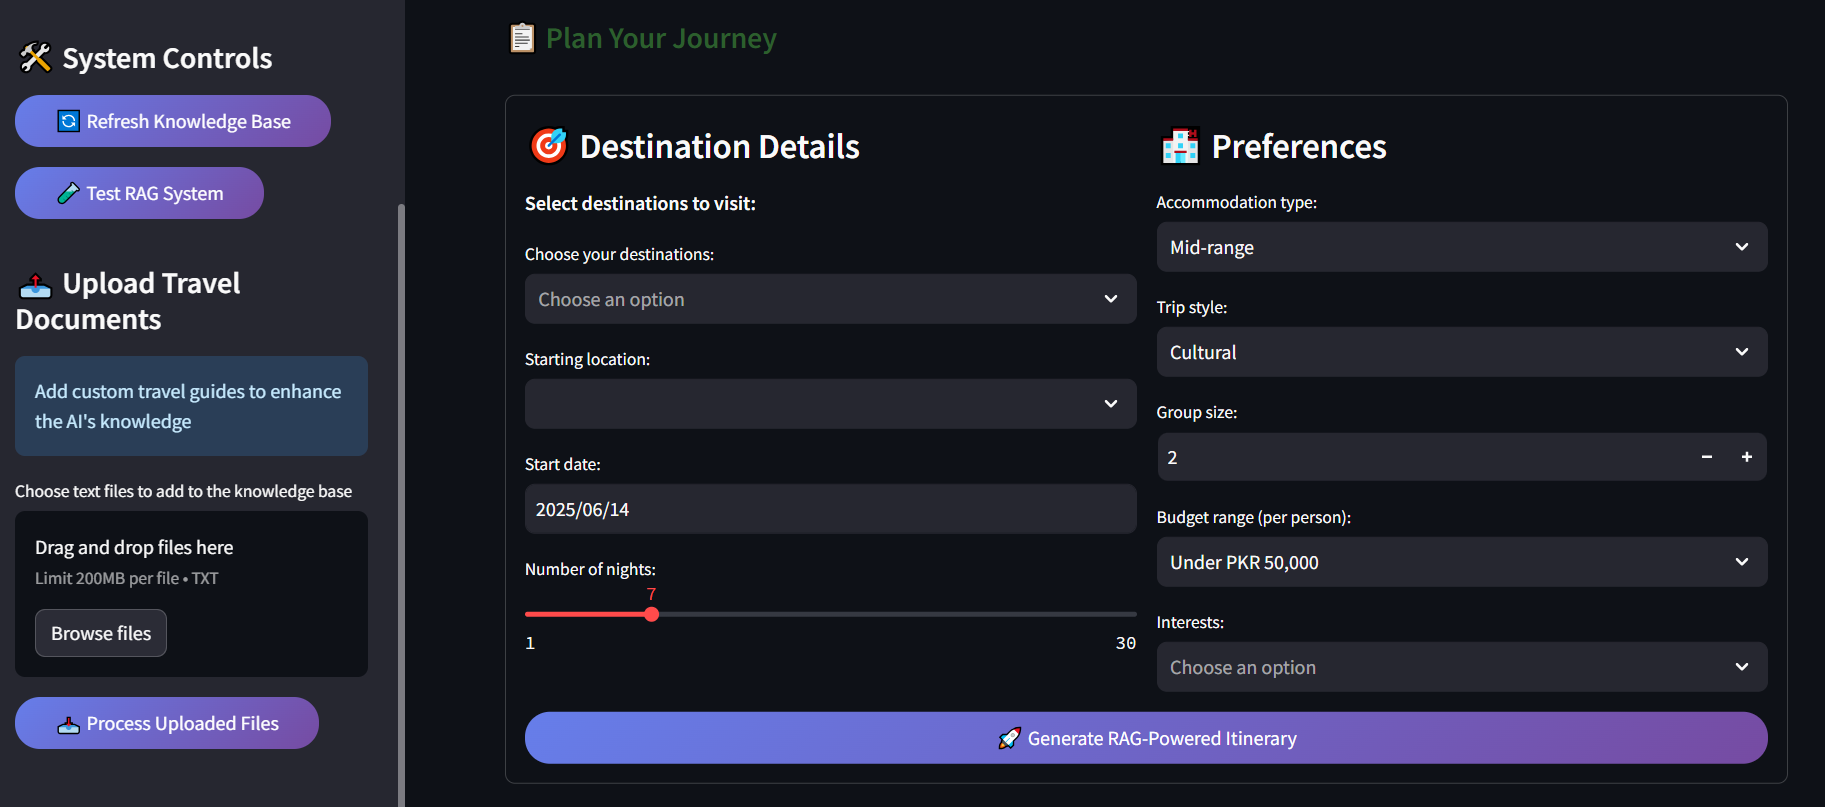Decrease group size with the minus button
Image resolution: width=1825 pixels, height=807 pixels.
(x=1706, y=457)
